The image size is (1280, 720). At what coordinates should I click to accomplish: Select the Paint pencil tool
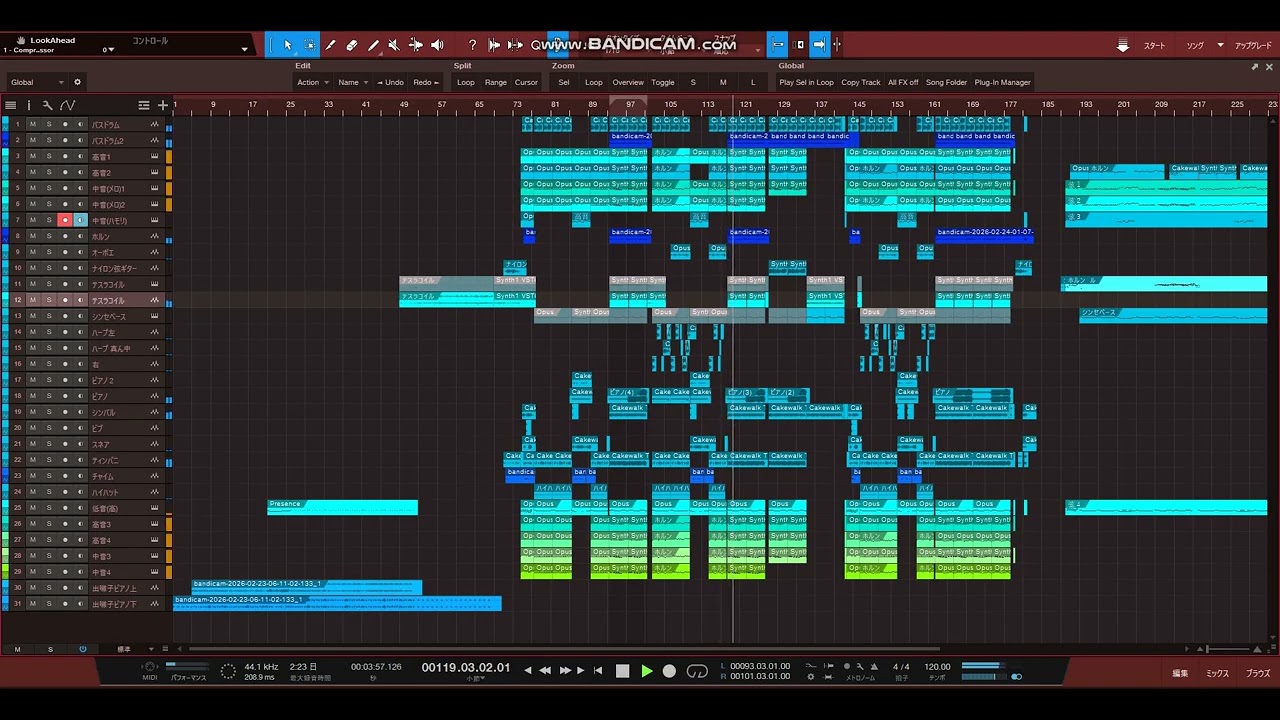373,45
